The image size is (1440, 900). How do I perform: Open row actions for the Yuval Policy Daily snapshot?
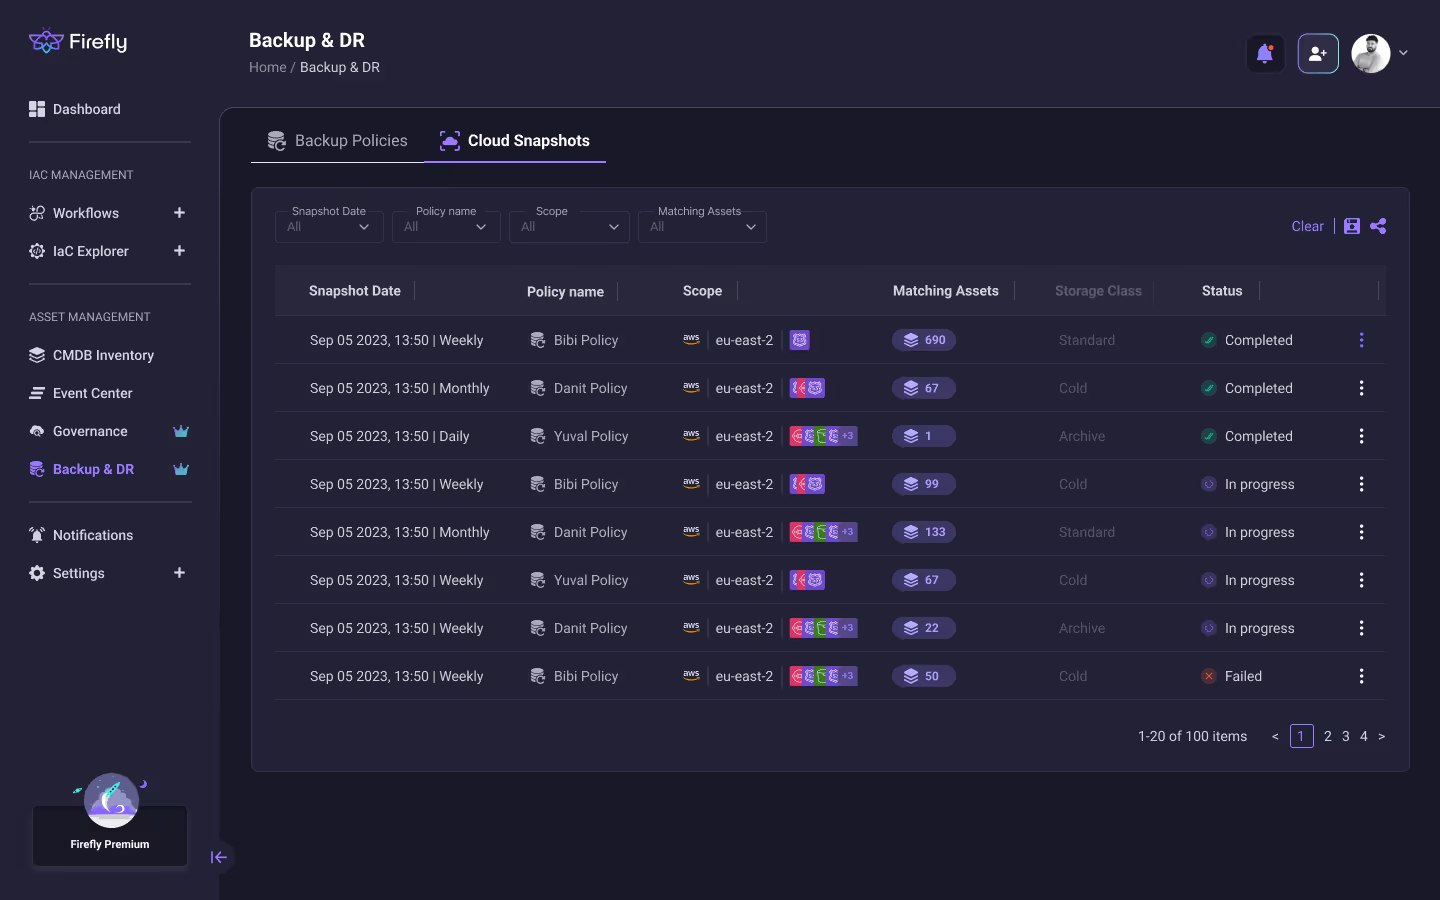point(1361,436)
